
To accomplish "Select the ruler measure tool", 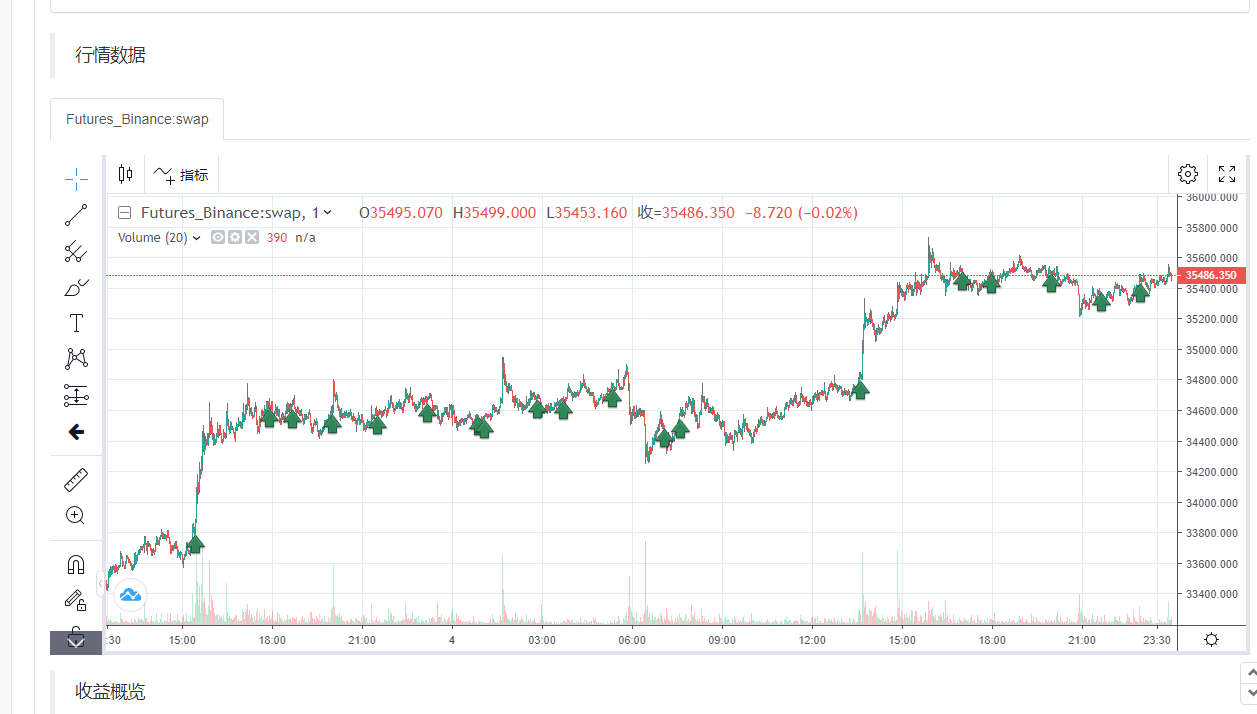I will click(76, 480).
